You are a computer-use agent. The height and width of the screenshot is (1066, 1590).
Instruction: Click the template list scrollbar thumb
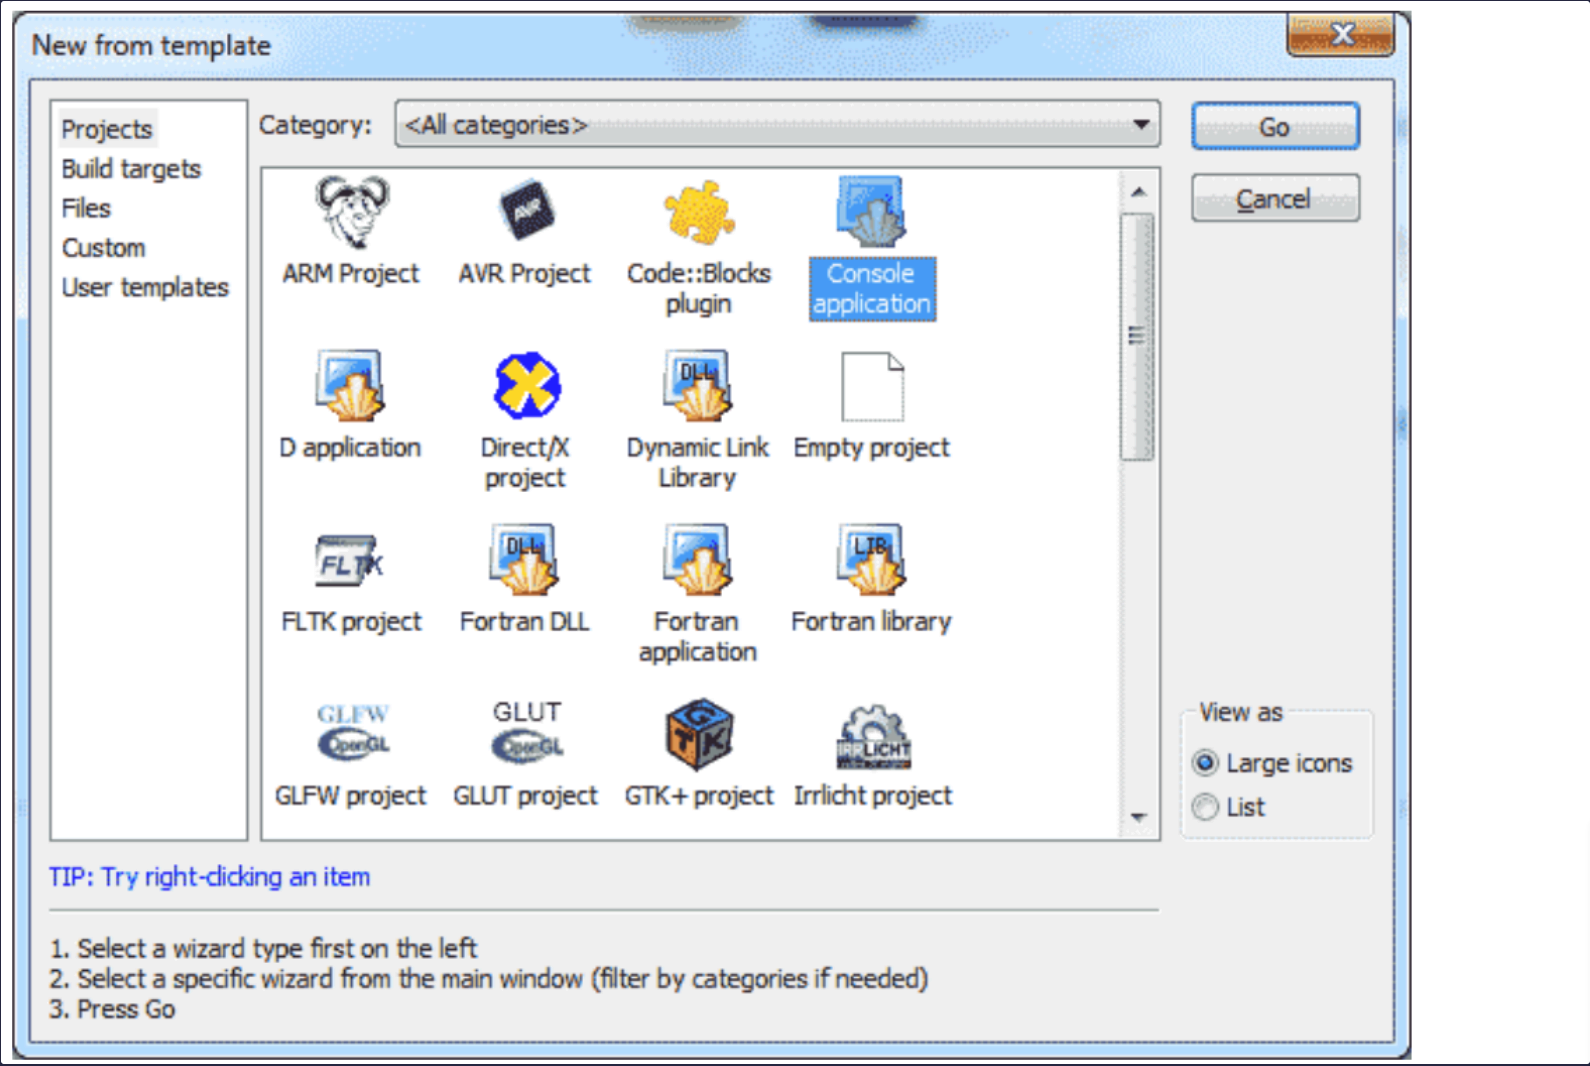click(1137, 336)
